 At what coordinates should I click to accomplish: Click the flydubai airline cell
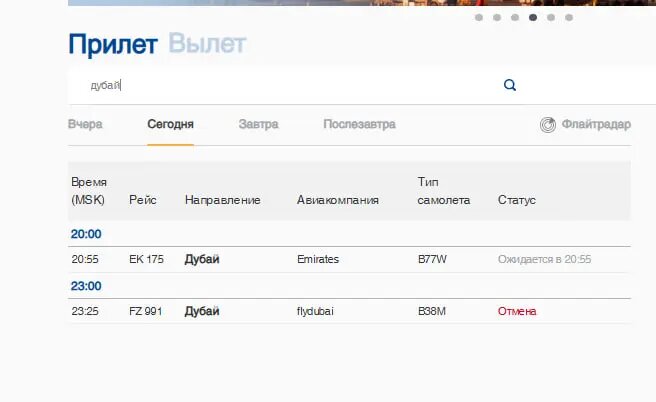[x=315, y=311]
